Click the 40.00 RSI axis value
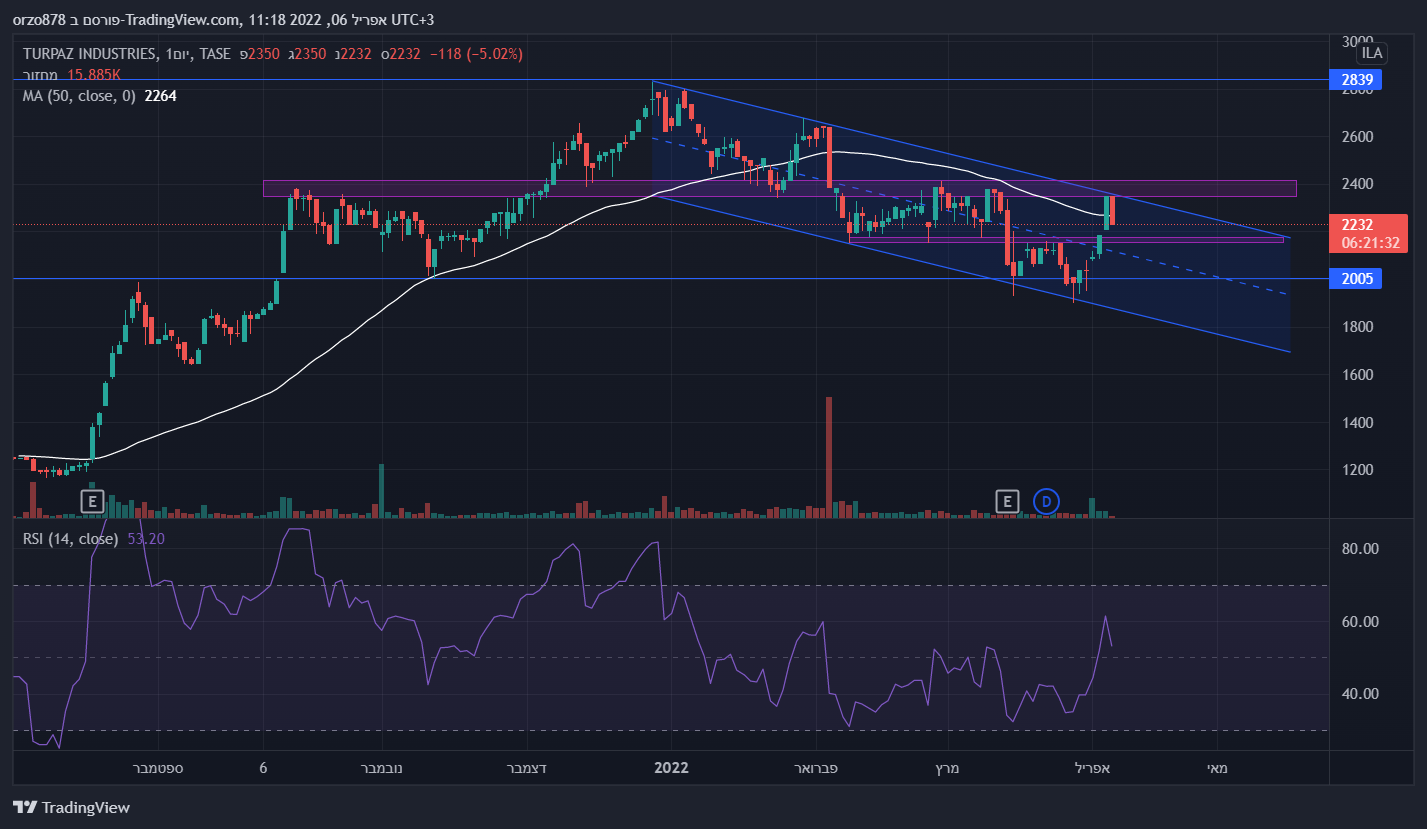The image size is (1427, 829). coord(1360,694)
